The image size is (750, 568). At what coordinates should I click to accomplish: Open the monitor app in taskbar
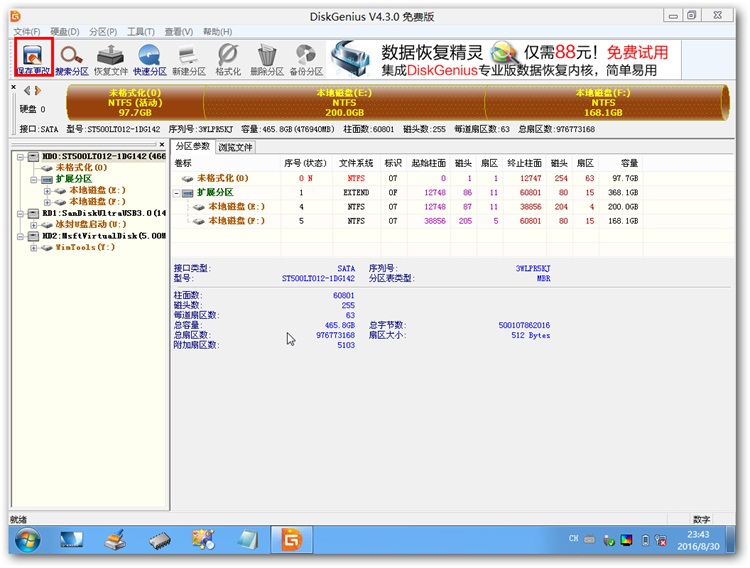[71, 541]
